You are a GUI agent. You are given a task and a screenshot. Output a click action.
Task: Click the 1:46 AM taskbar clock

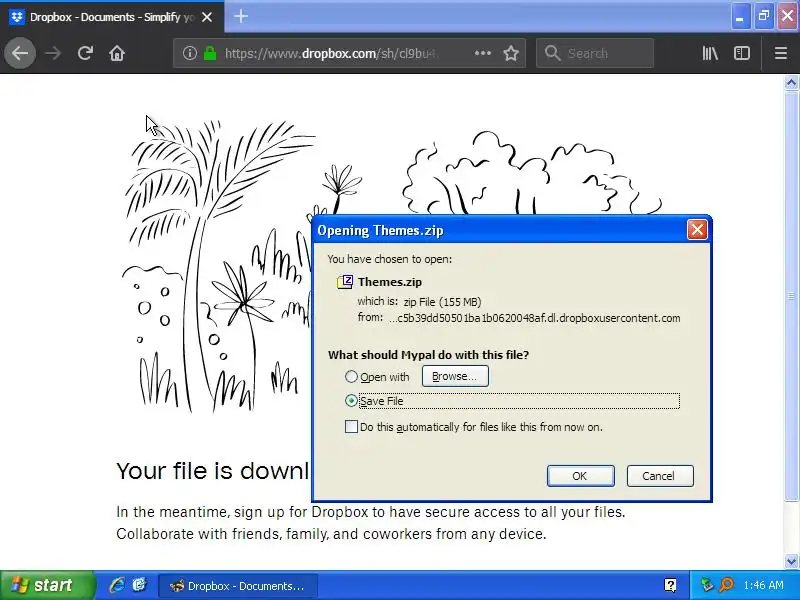[763, 585]
